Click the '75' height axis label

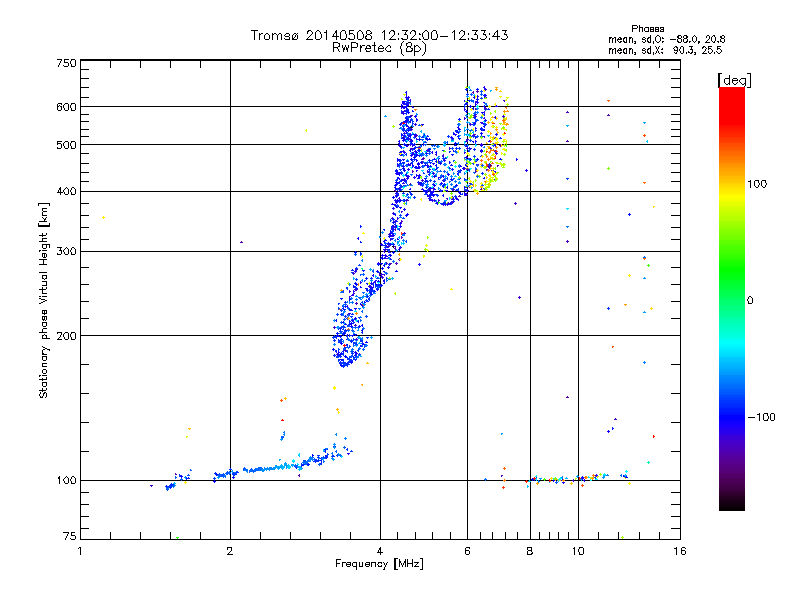70,536
